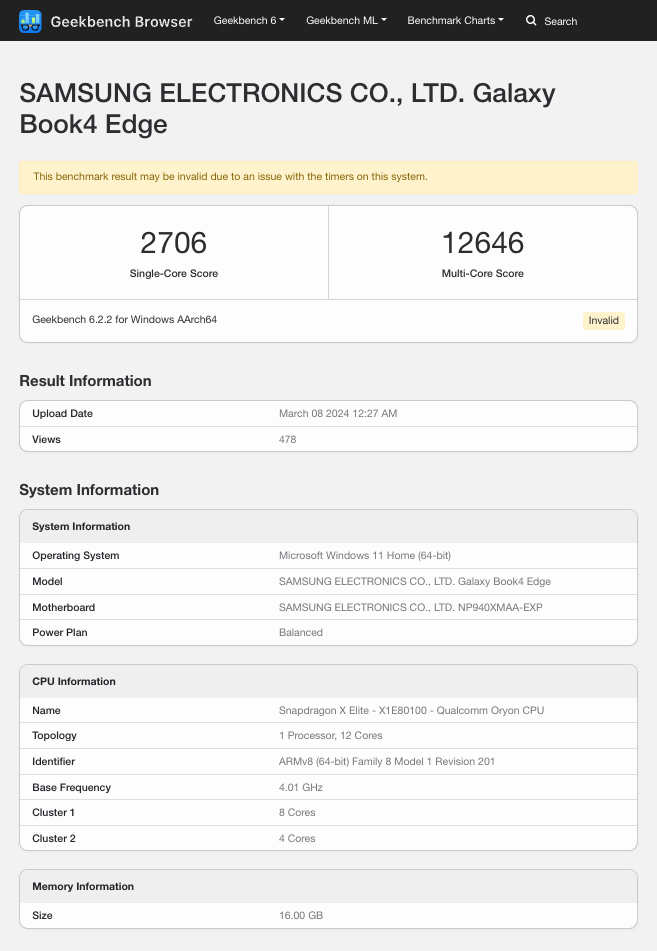The width and height of the screenshot is (657, 951).
Task: Click the Galaxy Book4 Edge page title
Action: [287, 109]
